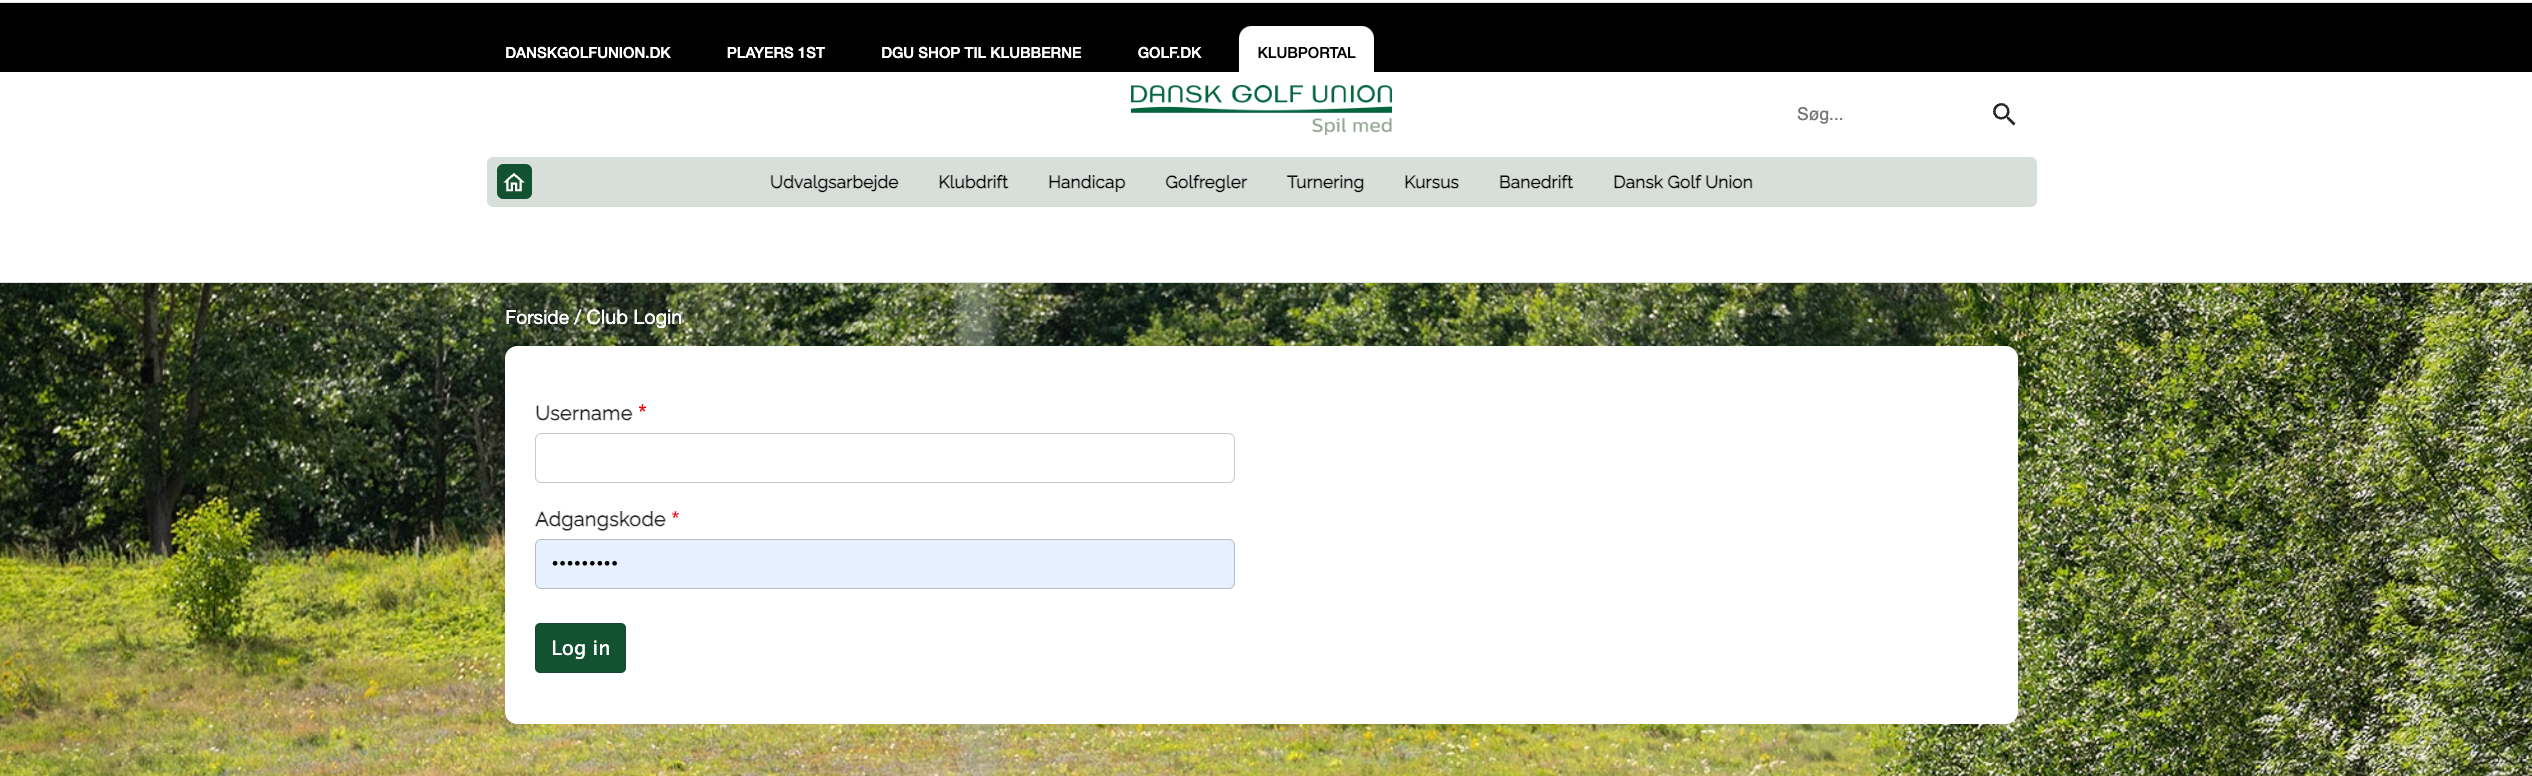Click the green home icon

coord(514,182)
